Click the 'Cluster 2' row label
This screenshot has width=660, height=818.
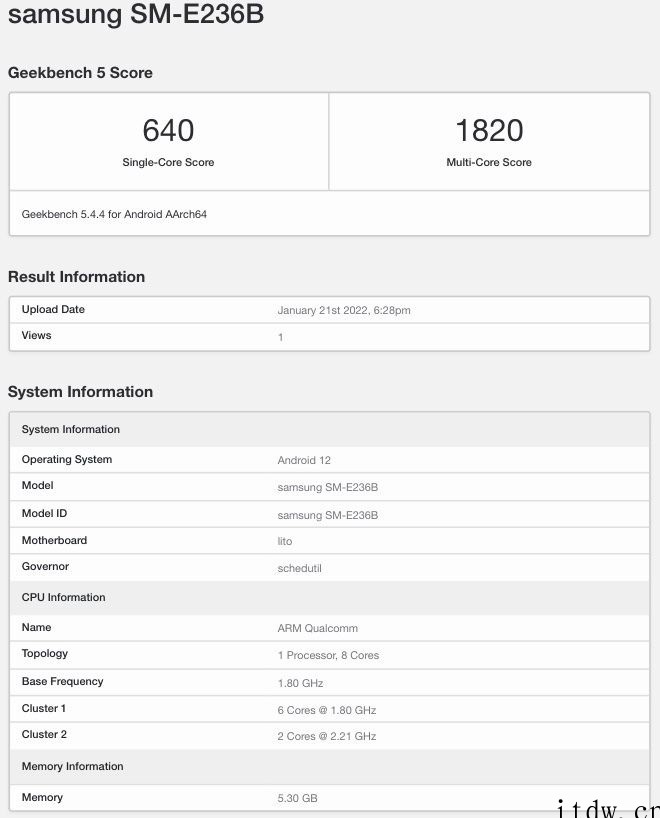[44, 735]
